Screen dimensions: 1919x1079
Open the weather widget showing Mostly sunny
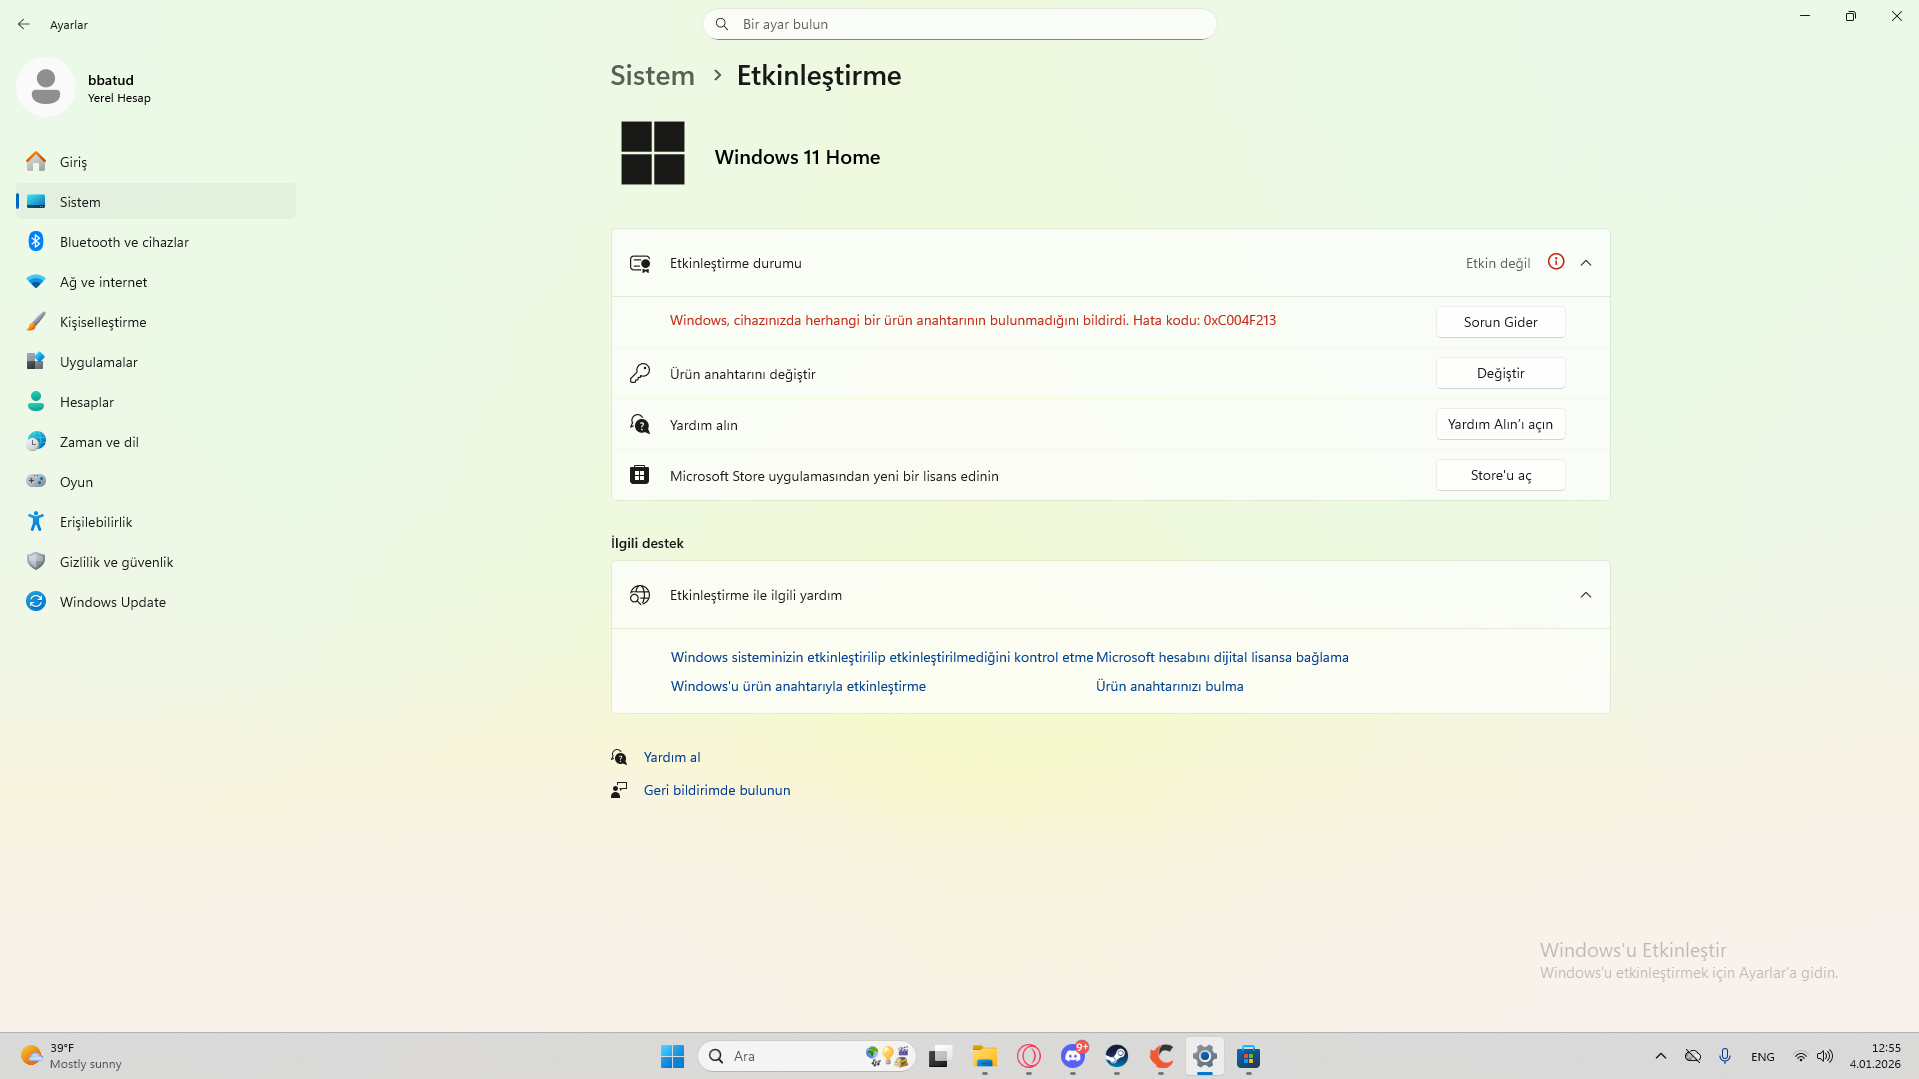tap(72, 1056)
